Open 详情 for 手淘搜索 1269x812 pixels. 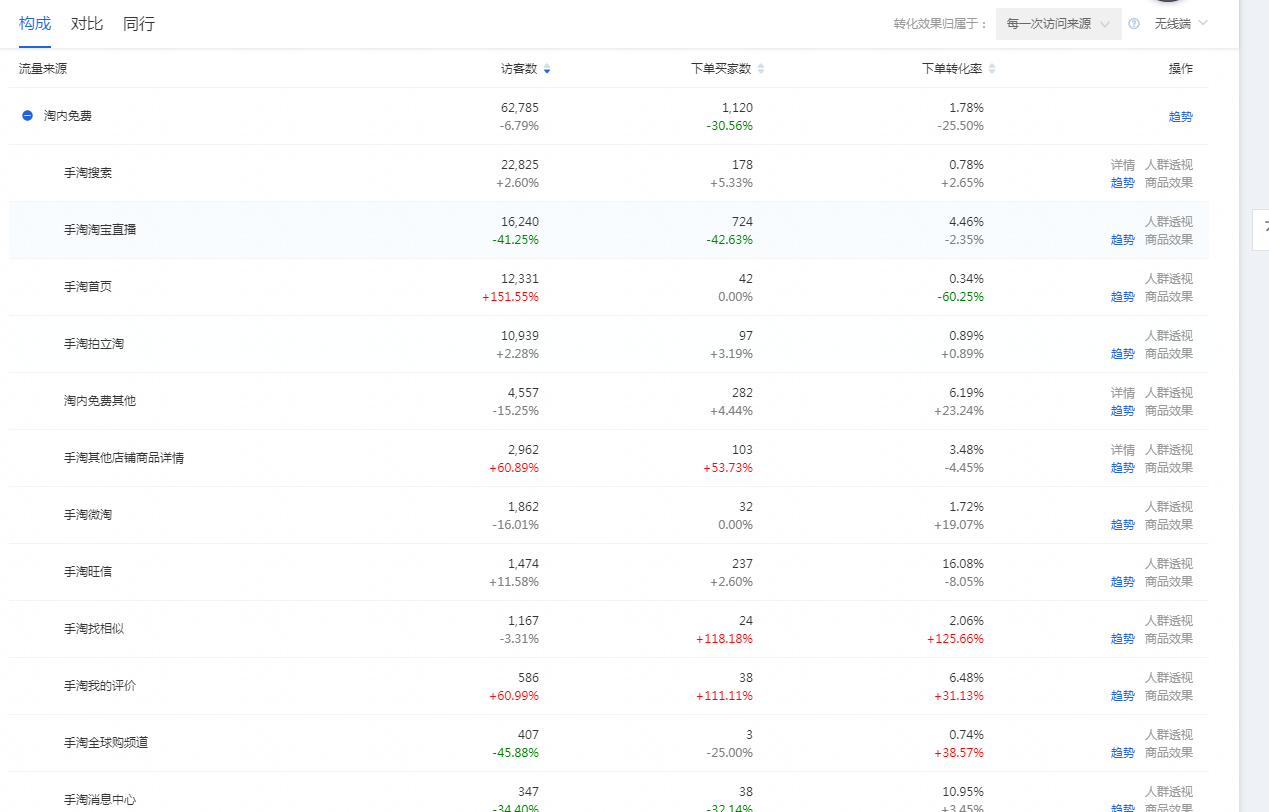pyautogui.click(x=1123, y=164)
